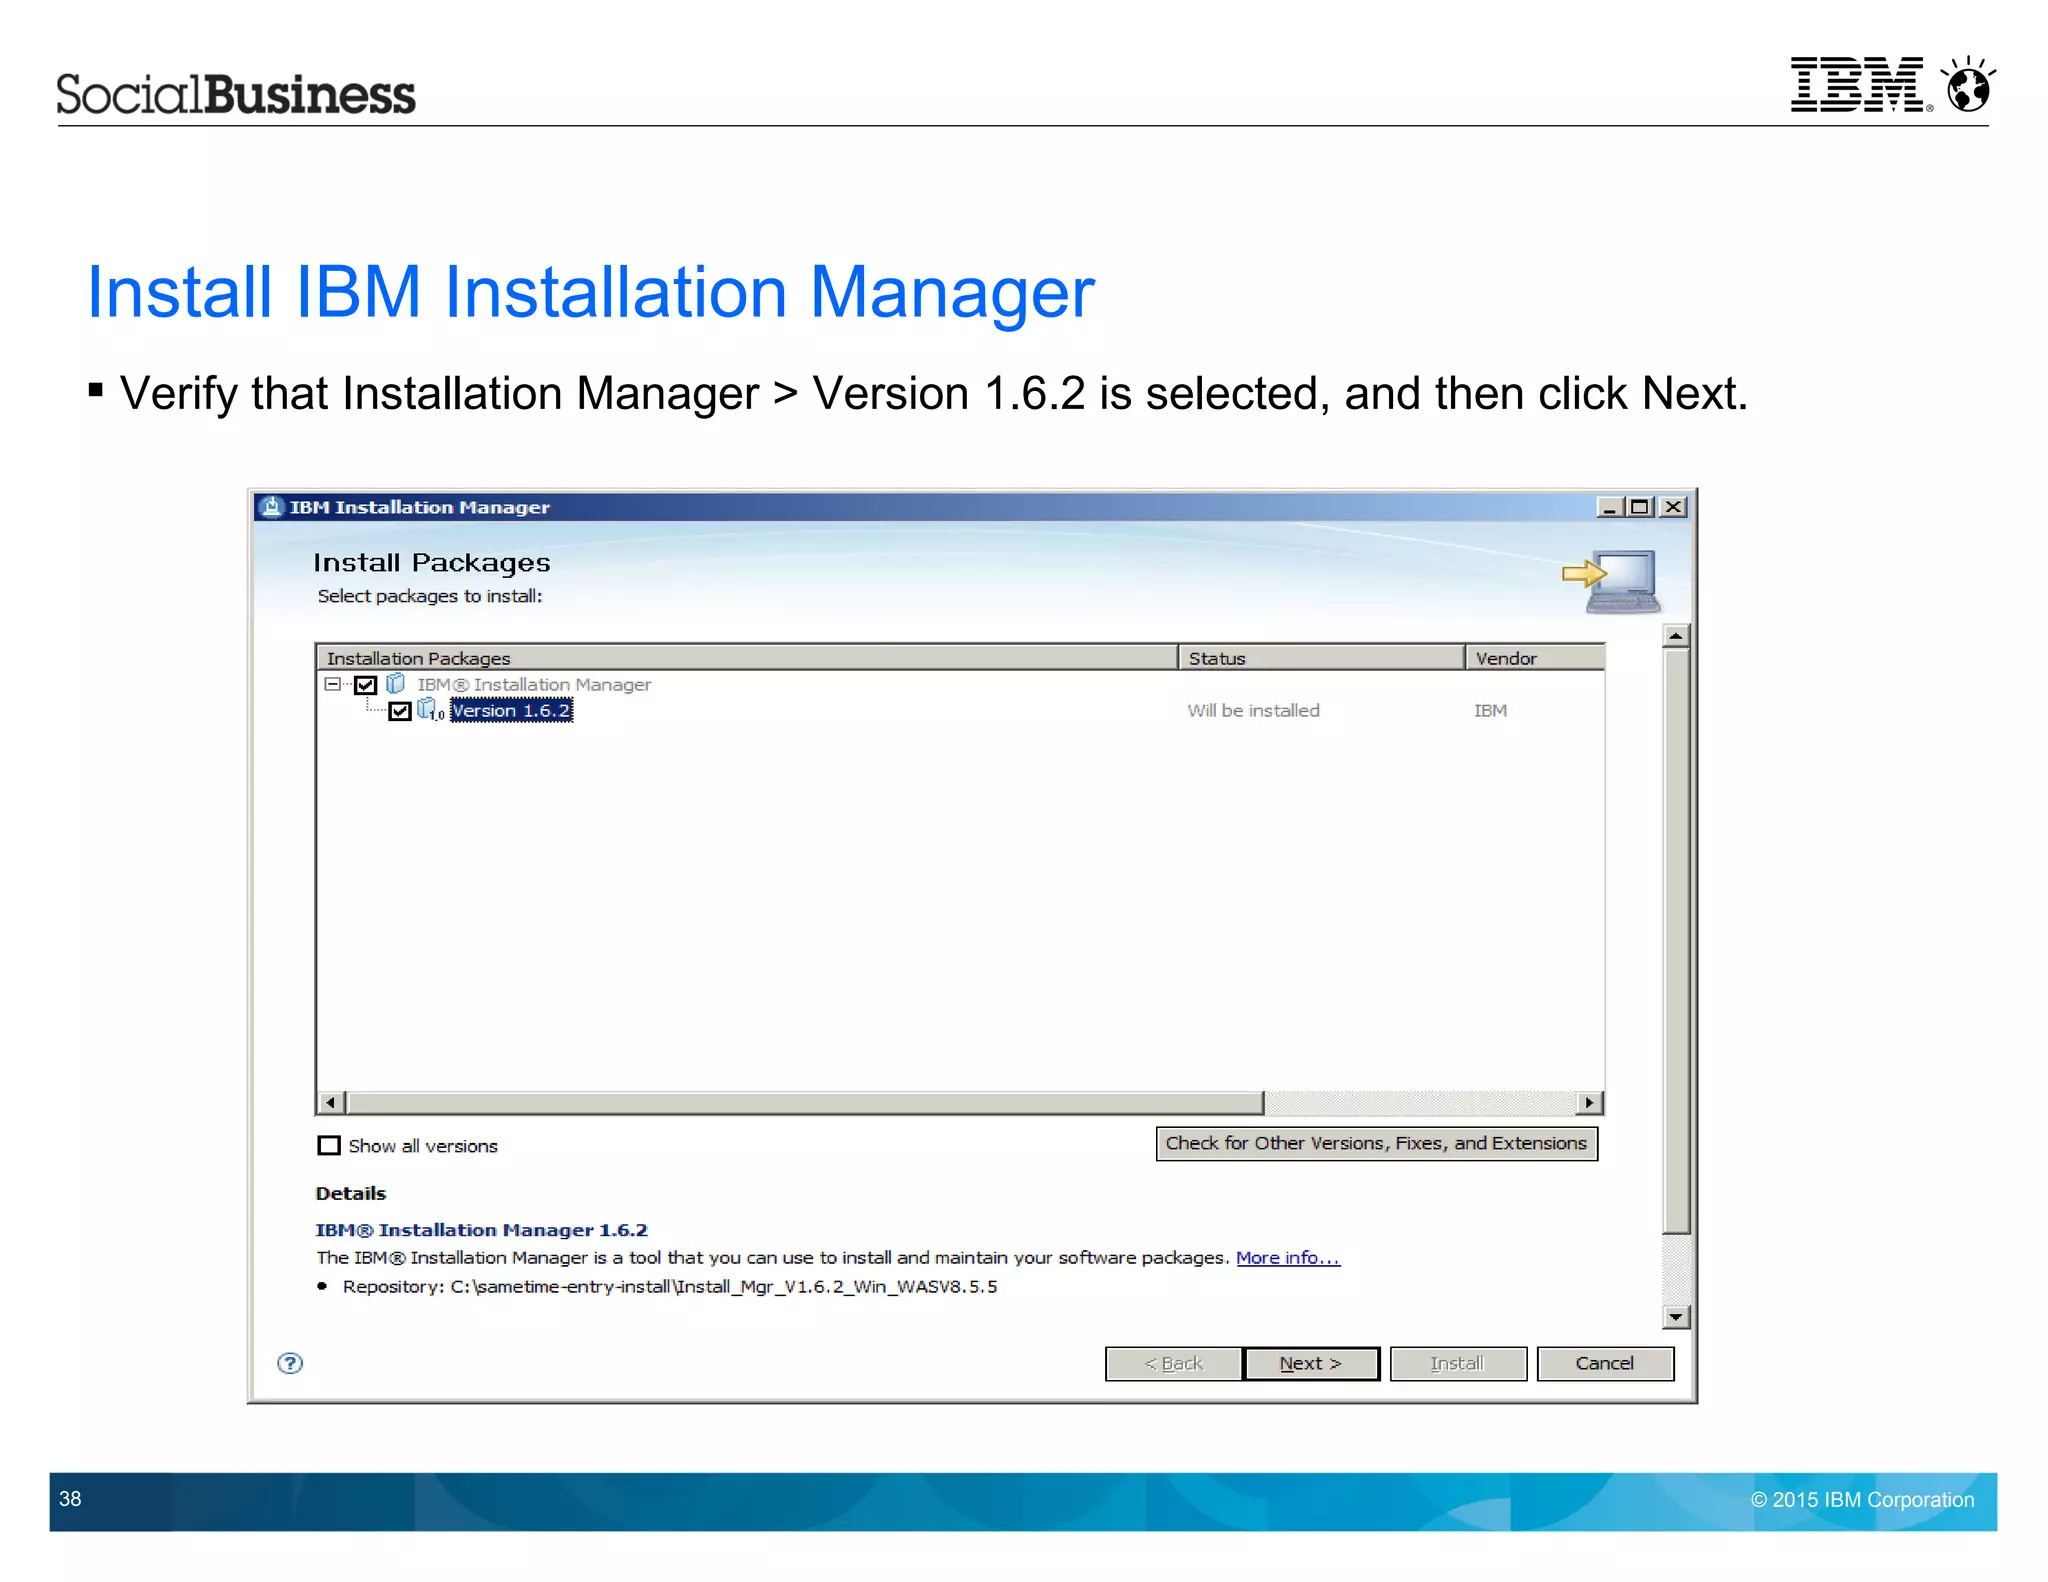Screen dimensions: 2048x1582
Task: Click the Version 1.6.2 package icon
Action: tap(428, 710)
